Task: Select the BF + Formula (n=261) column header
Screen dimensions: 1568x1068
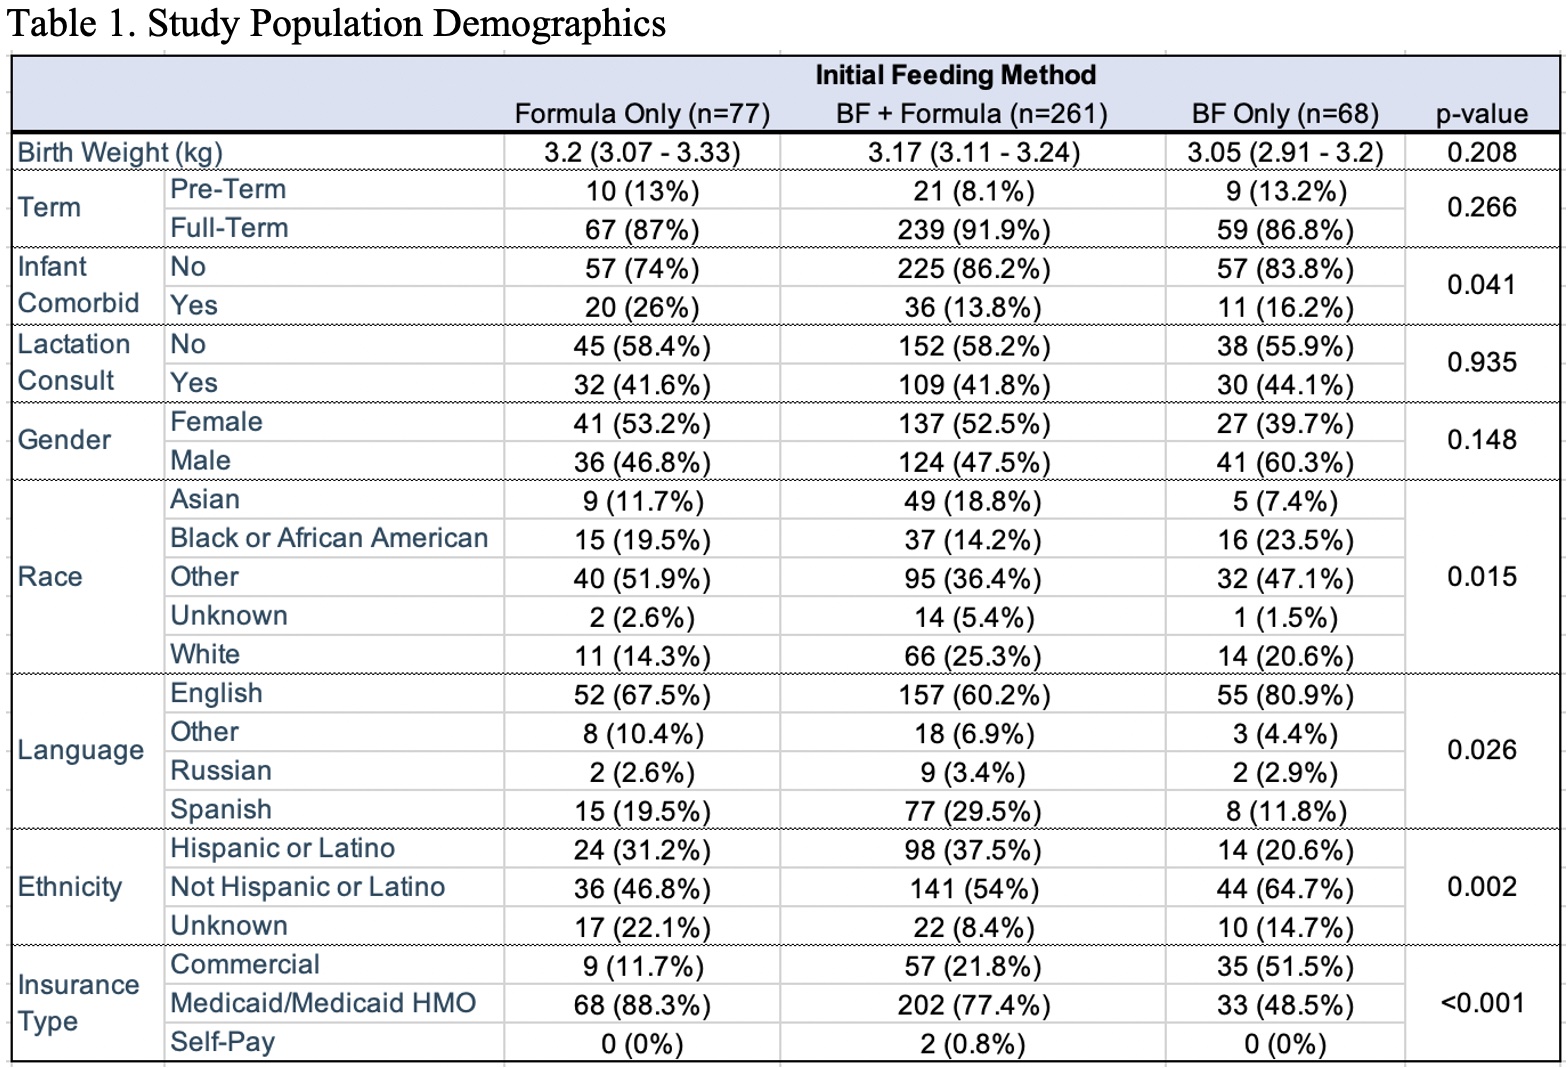Action: click(972, 114)
